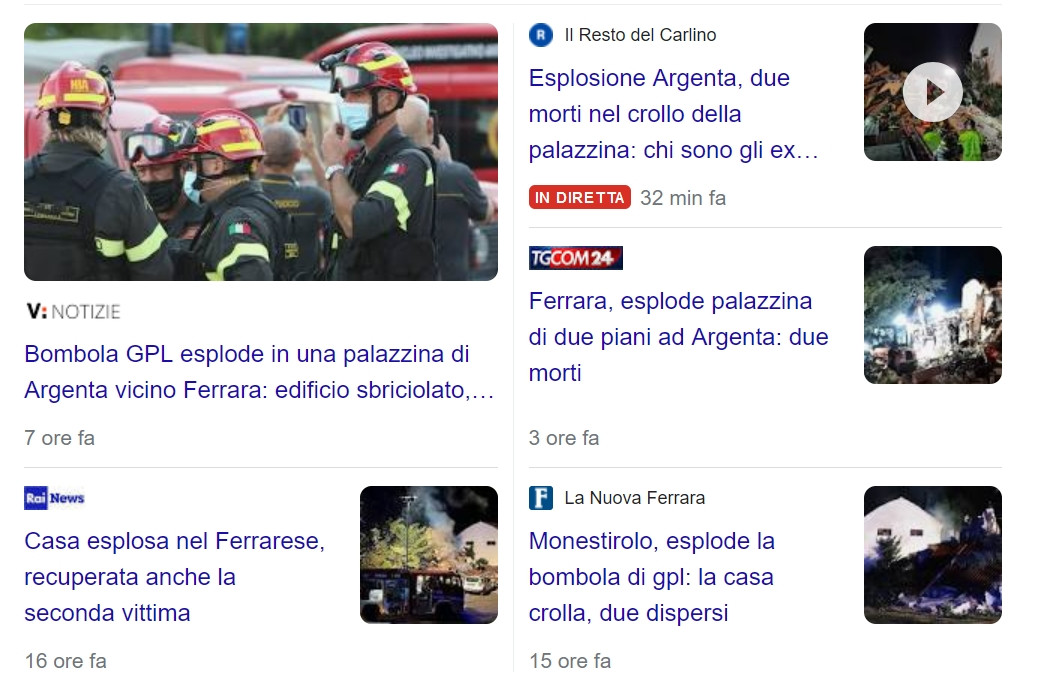This screenshot has width=1055, height=685.
Task: Open headline Casa esplosa nel Ferrarese
Action: point(175,577)
